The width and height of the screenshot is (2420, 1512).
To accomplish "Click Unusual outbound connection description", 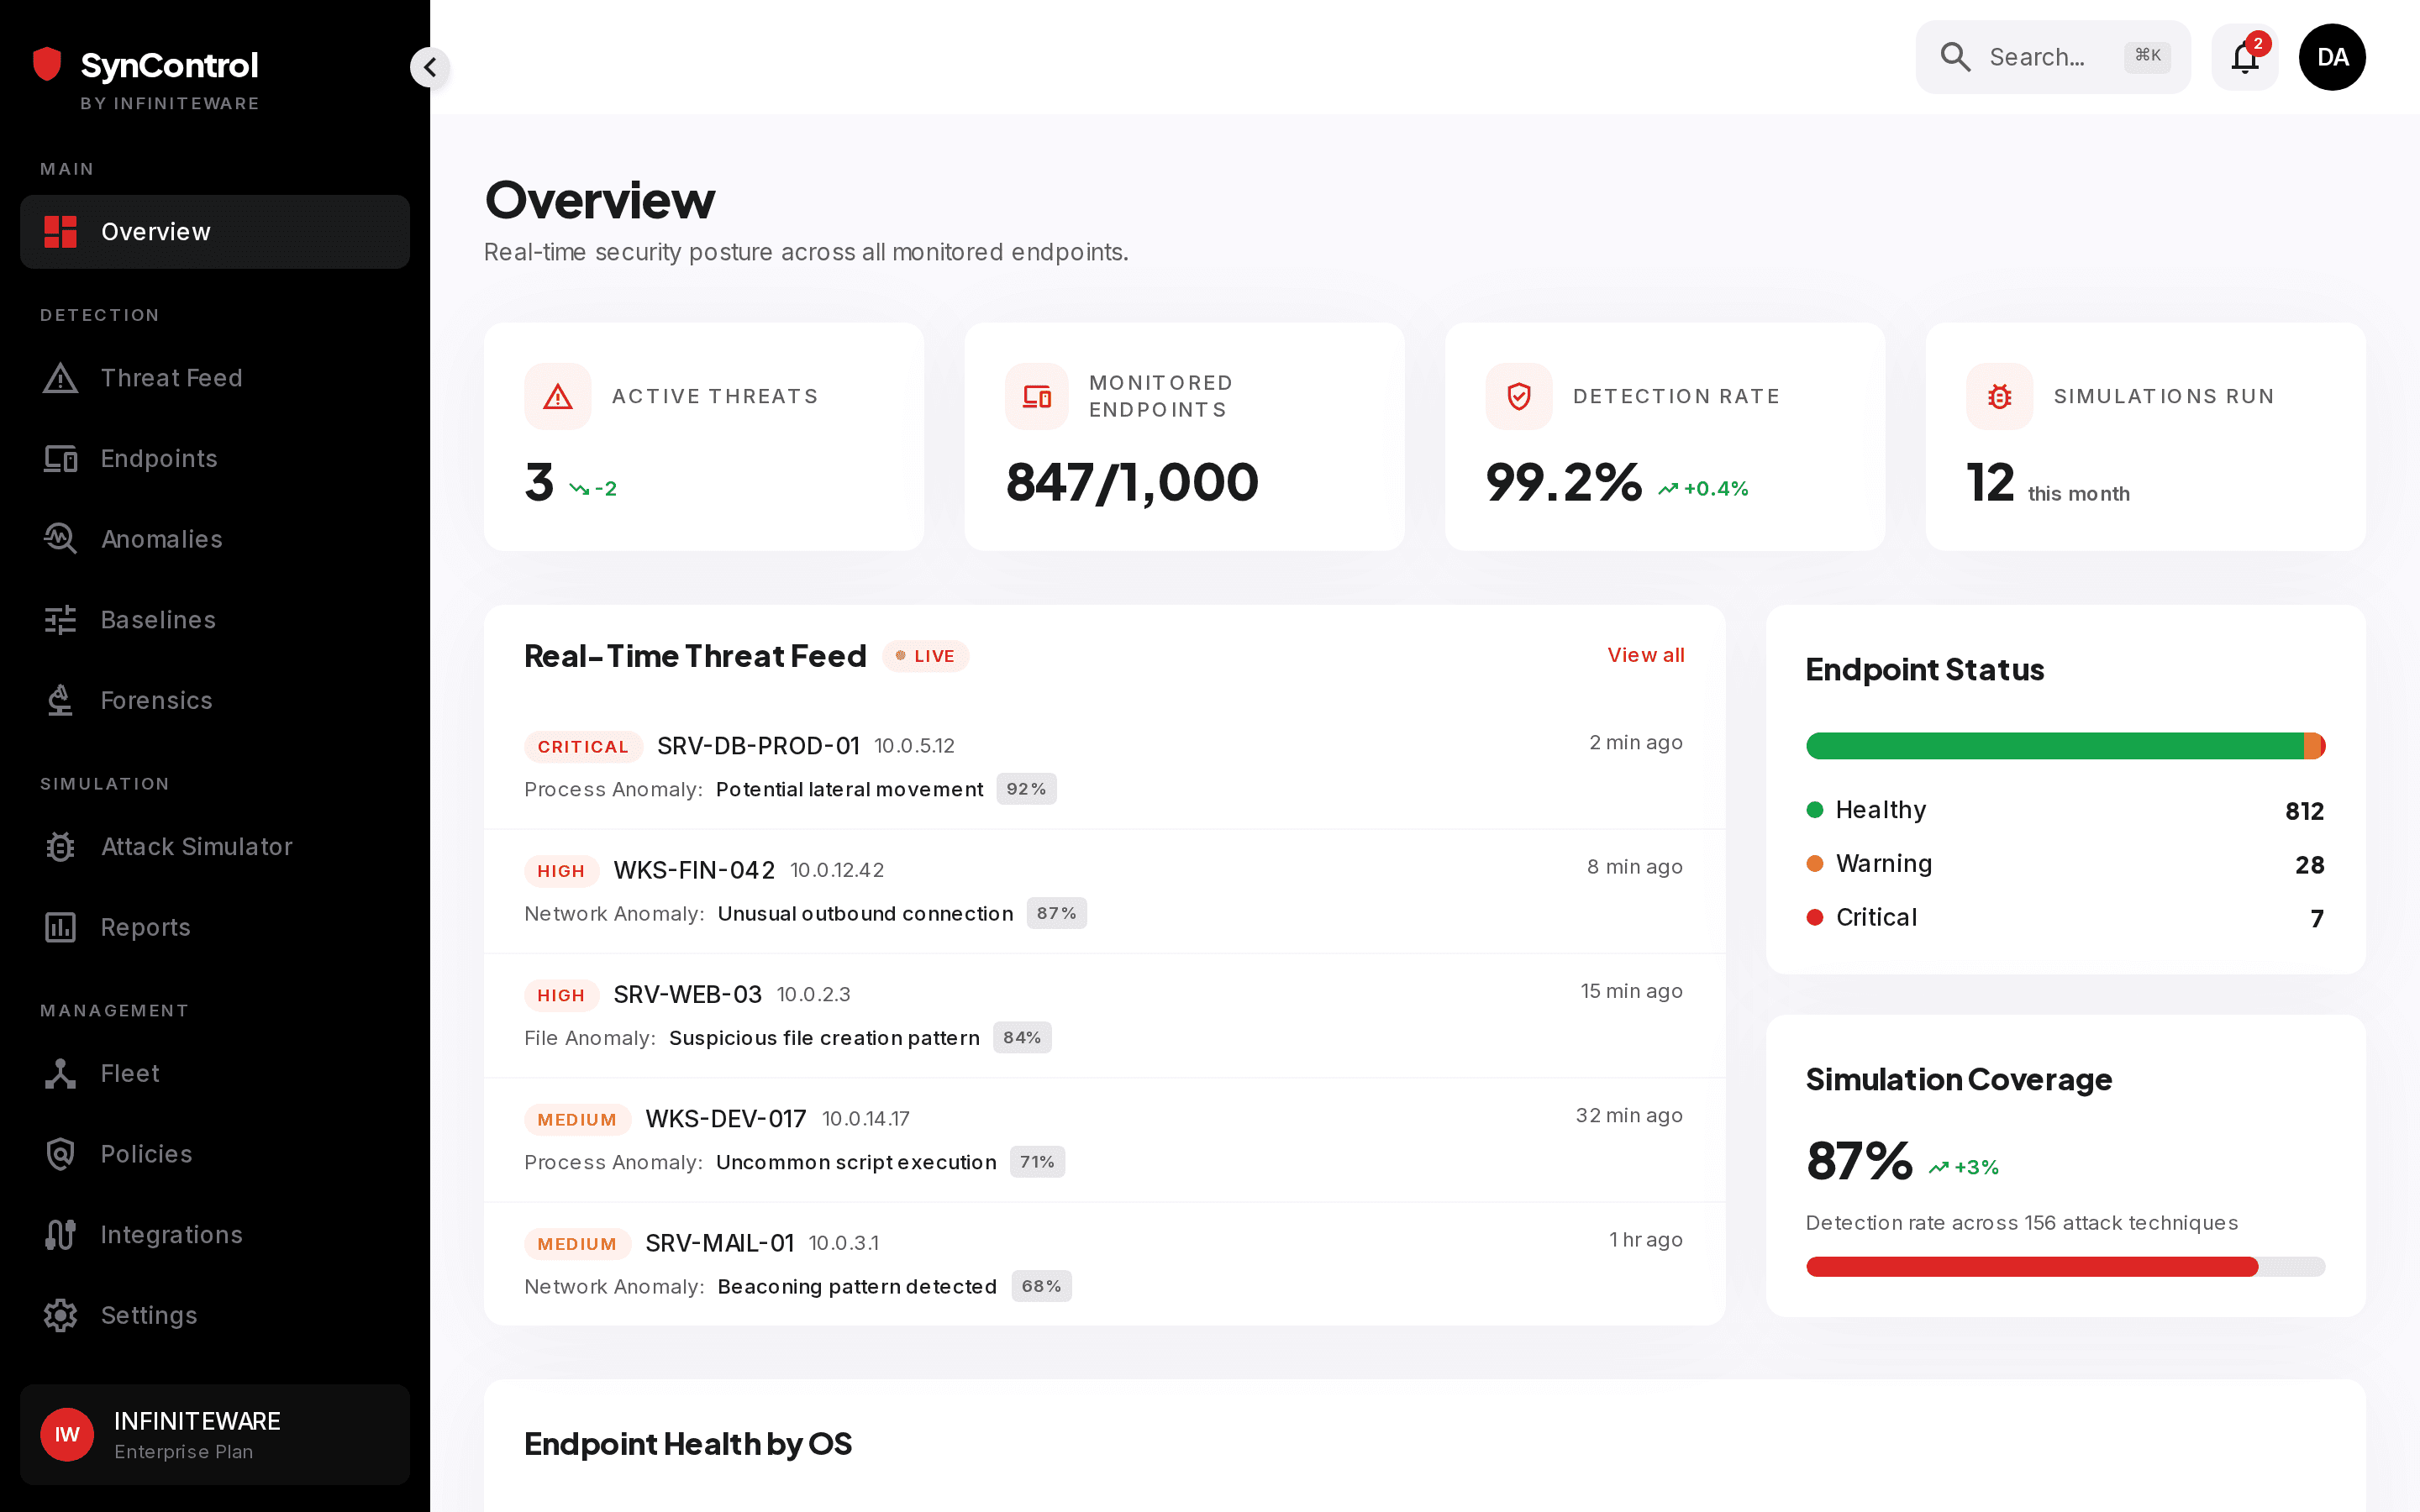I will 865,913.
